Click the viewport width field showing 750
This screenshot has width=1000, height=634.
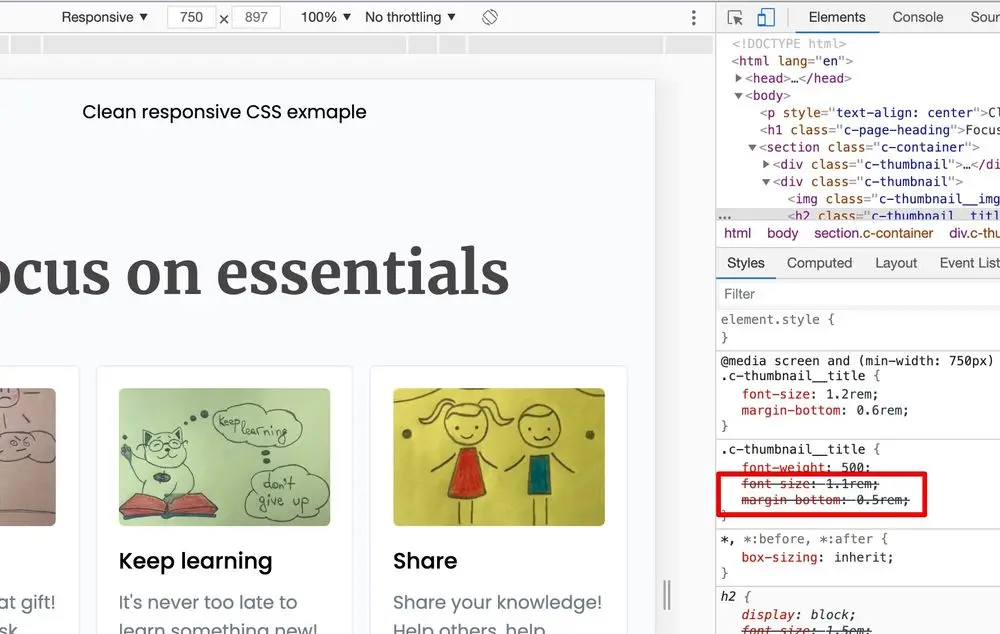[x=191, y=17]
